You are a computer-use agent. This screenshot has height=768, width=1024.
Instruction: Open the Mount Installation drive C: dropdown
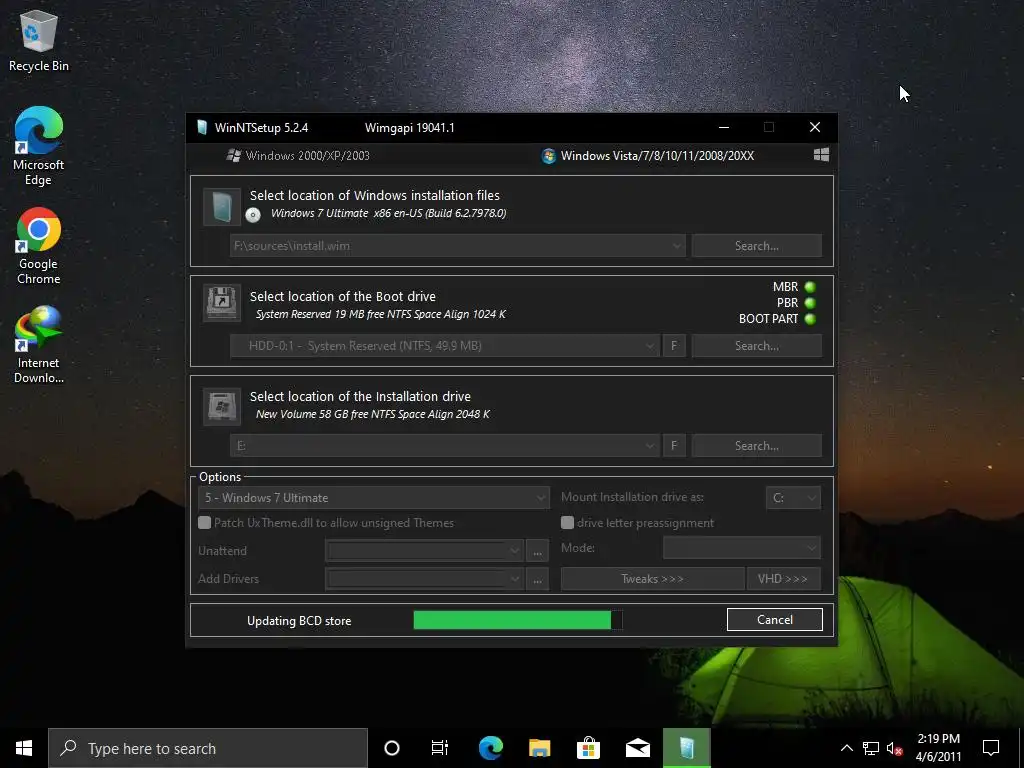point(793,498)
